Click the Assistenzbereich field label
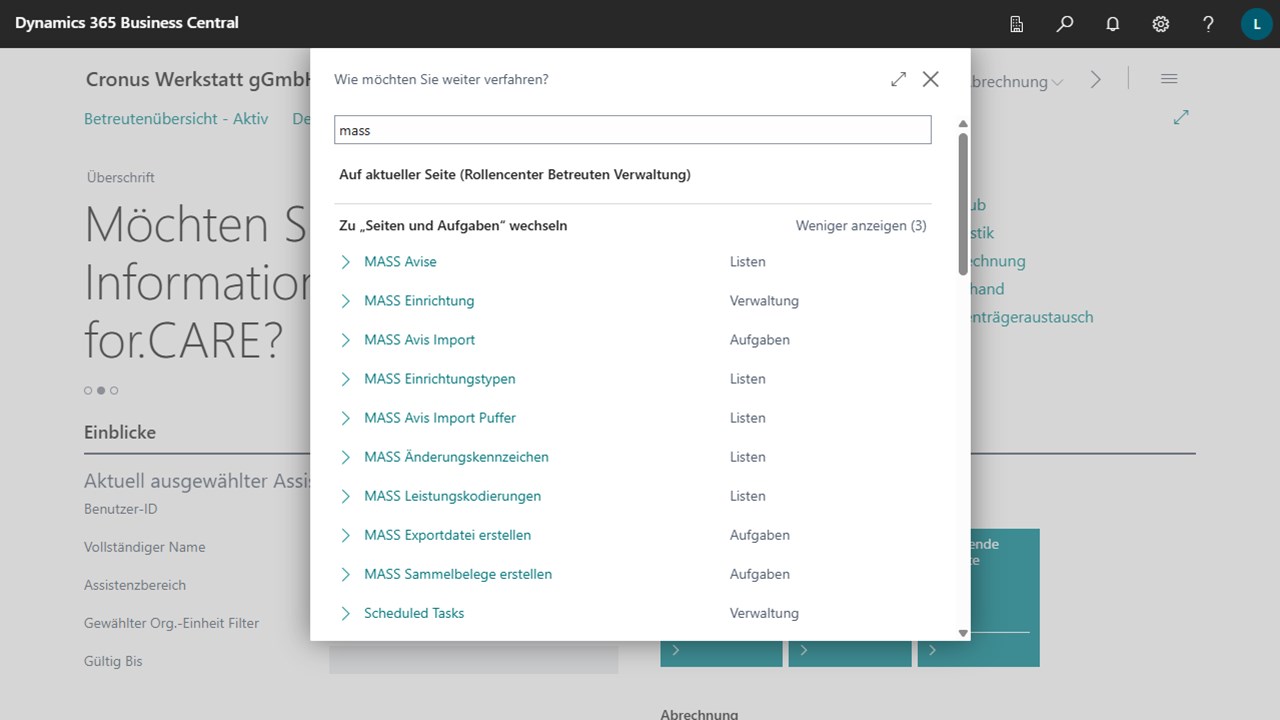 135,585
